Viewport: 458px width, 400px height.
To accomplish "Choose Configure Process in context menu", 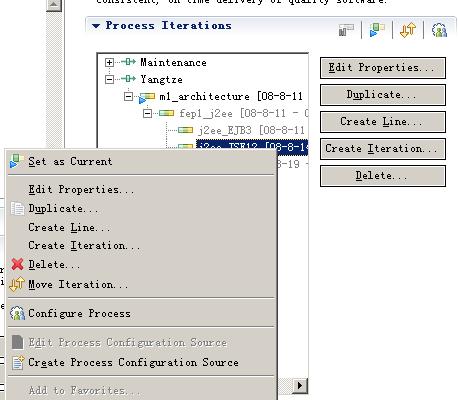I will (141, 313).
